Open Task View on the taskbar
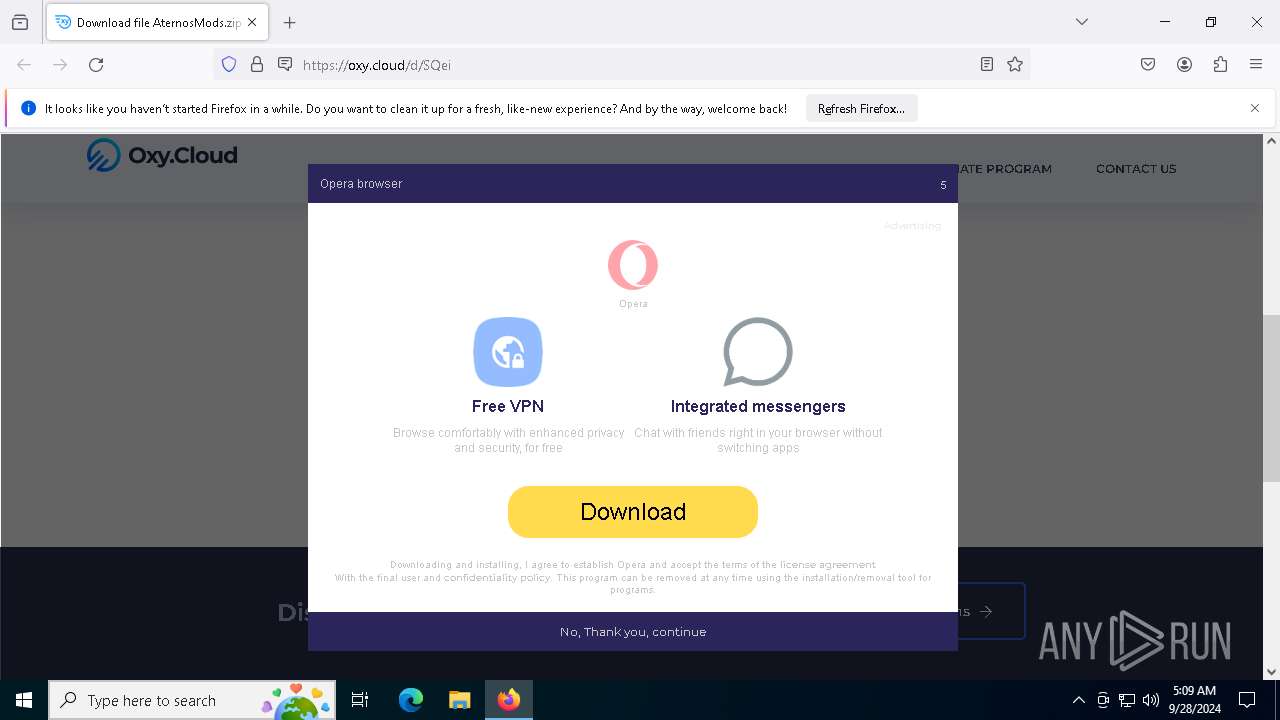The image size is (1280, 720). tap(360, 700)
